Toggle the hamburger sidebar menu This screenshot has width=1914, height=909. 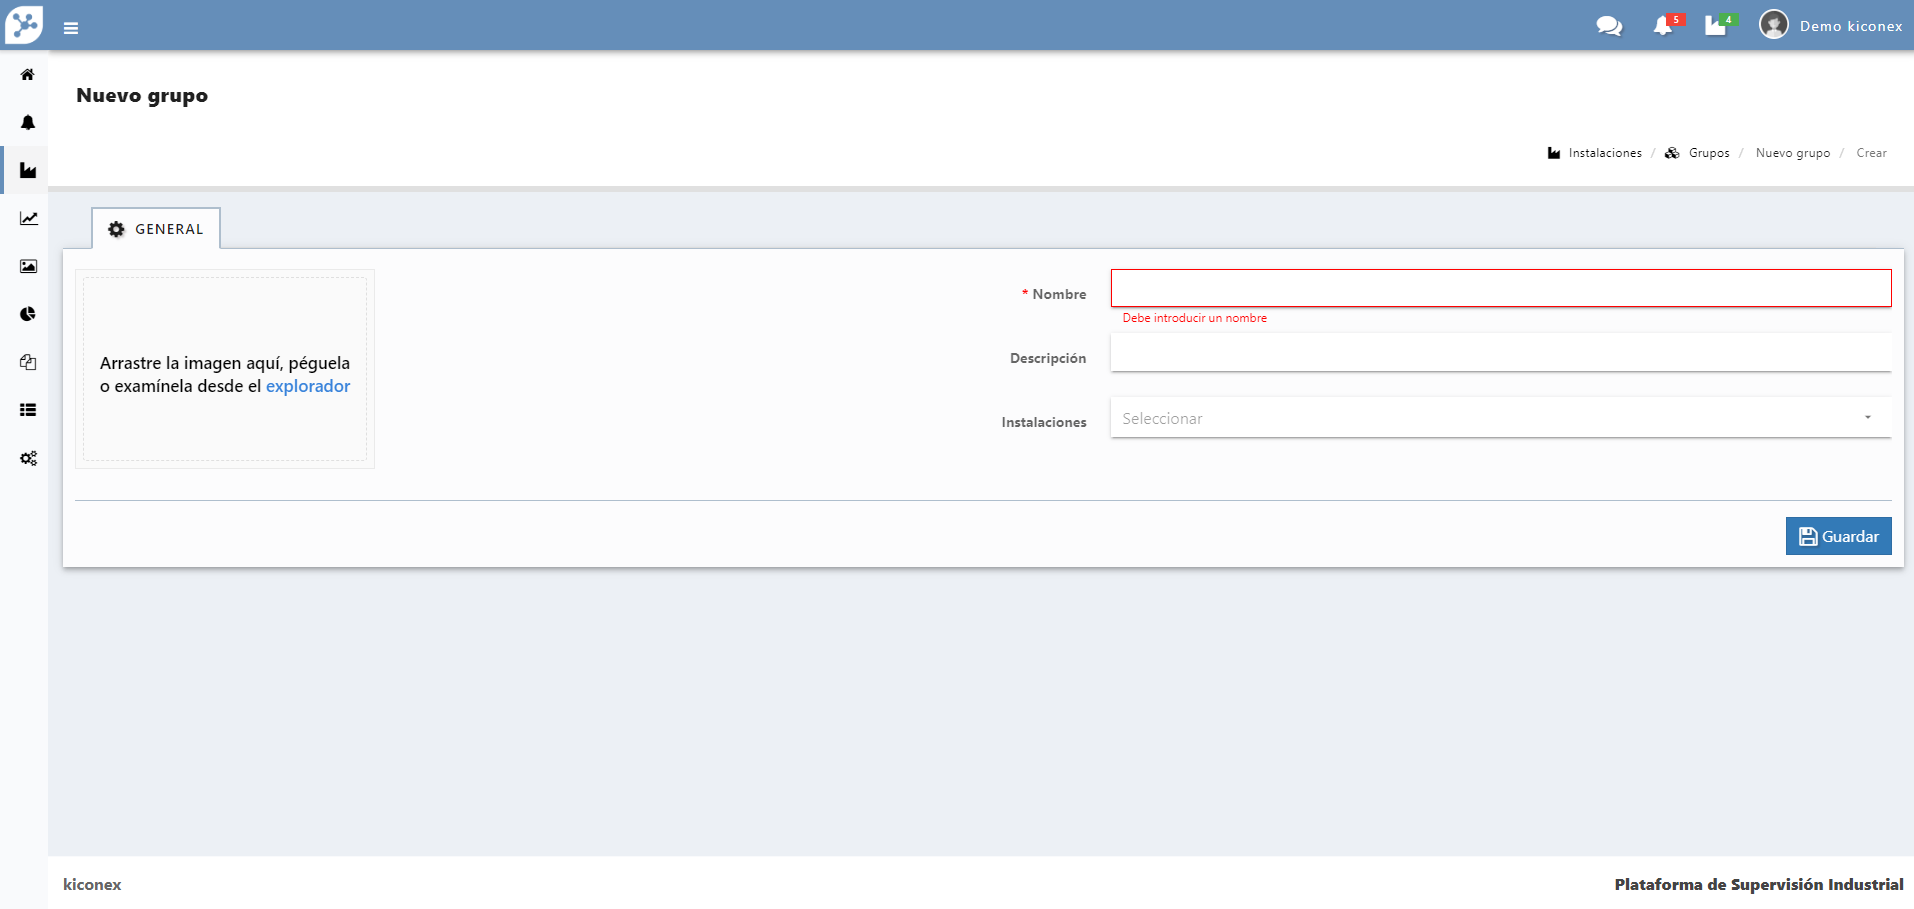[x=71, y=28]
